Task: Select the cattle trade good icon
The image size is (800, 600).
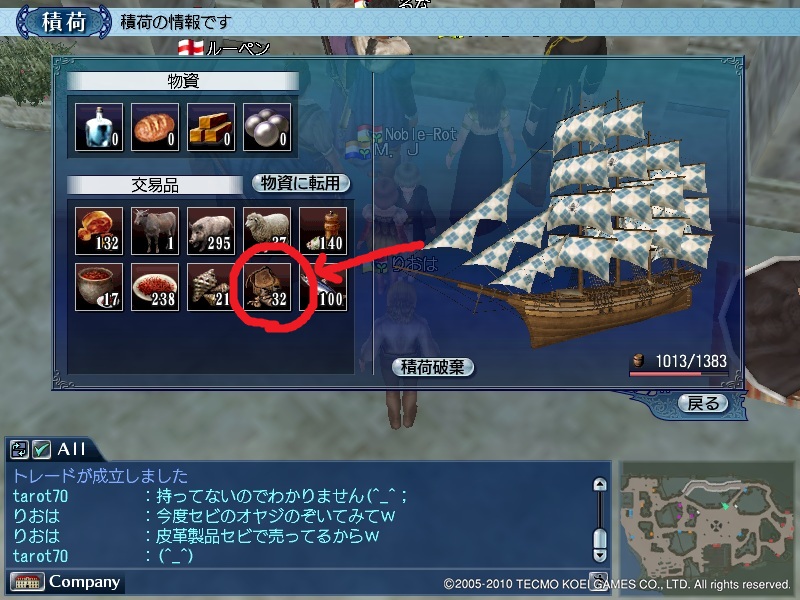Action: point(155,231)
